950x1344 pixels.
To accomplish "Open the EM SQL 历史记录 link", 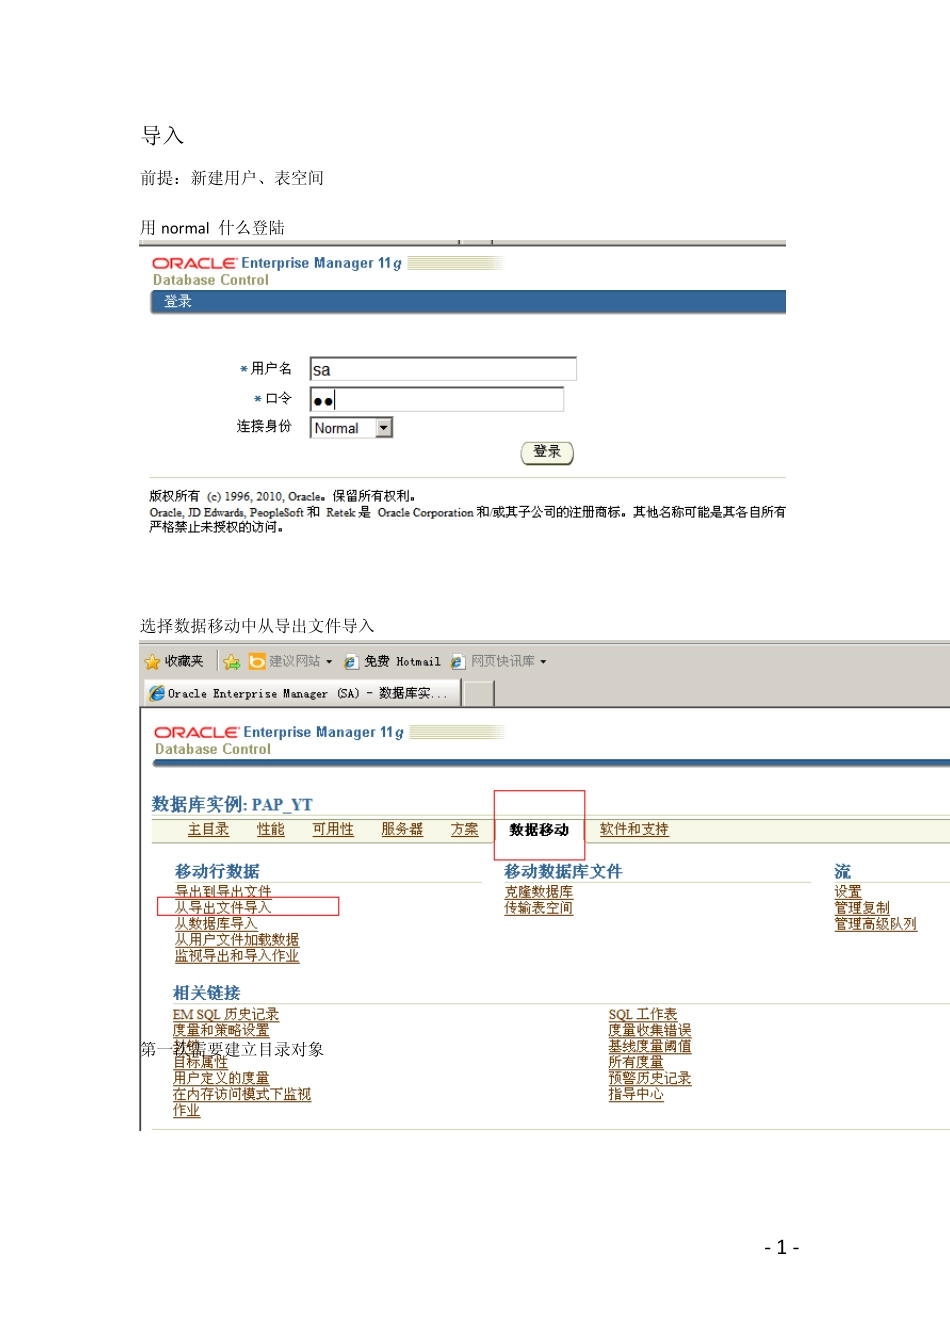I will pyautogui.click(x=226, y=1014).
